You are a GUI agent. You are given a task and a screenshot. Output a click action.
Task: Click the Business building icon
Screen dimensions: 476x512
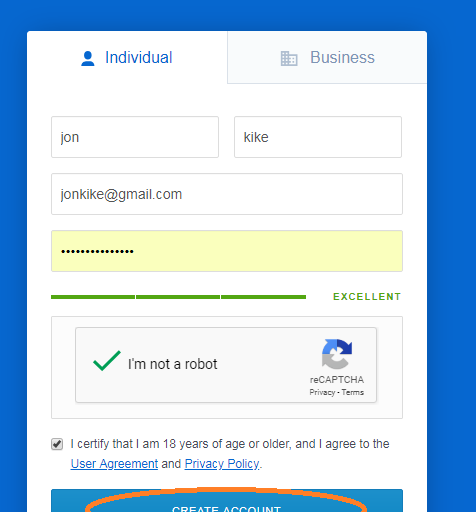tap(289, 58)
